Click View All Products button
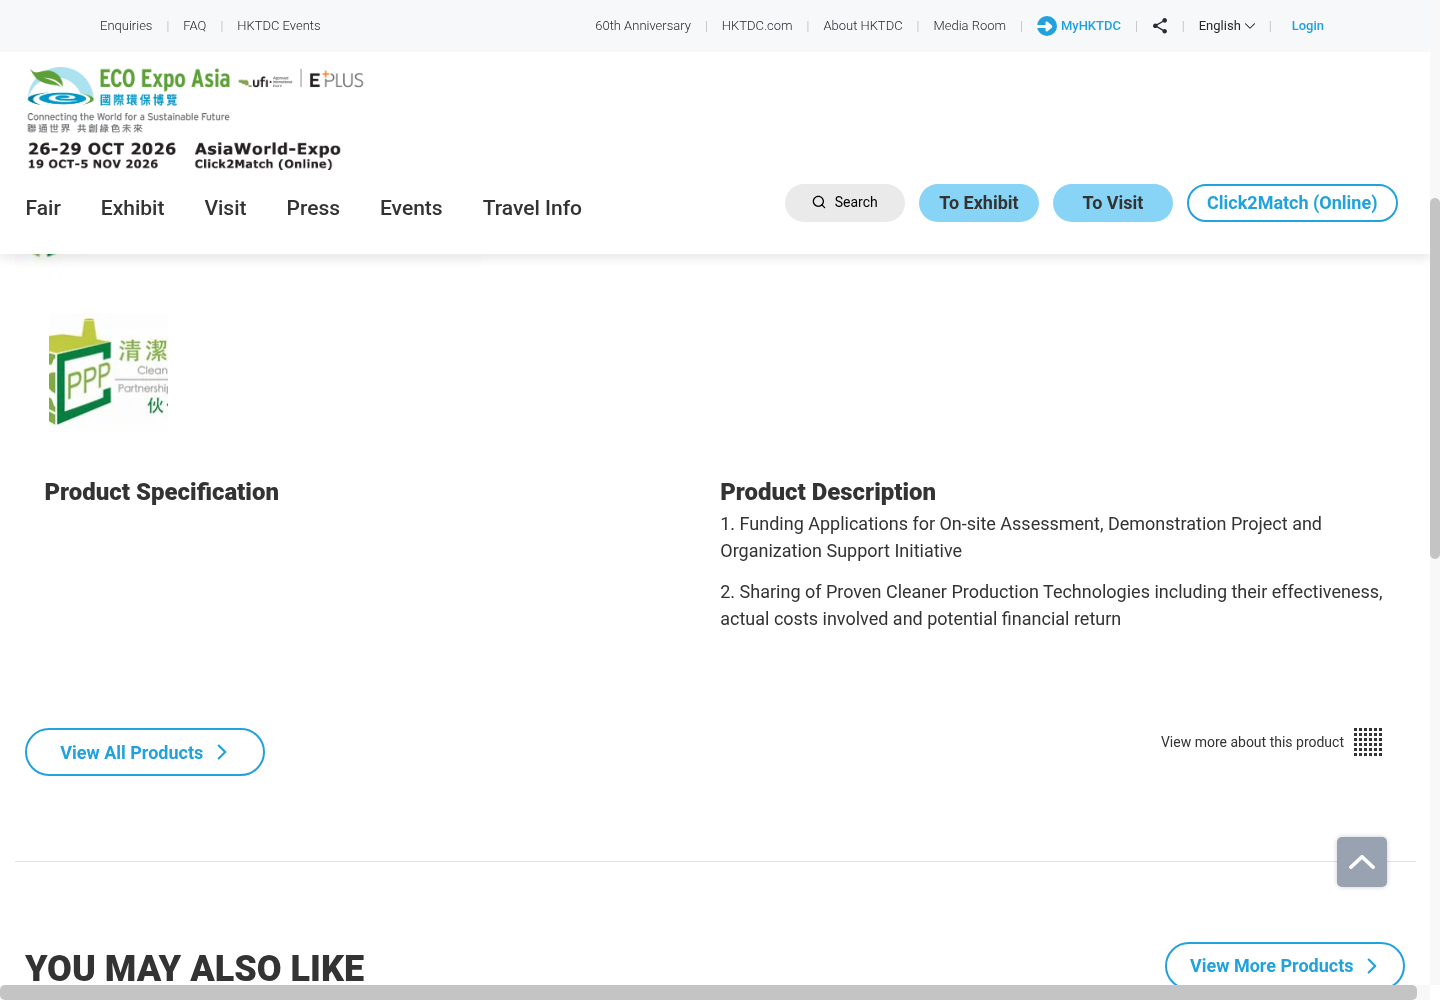The width and height of the screenshot is (1440, 1000). pyautogui.click(x=145, y=752)
